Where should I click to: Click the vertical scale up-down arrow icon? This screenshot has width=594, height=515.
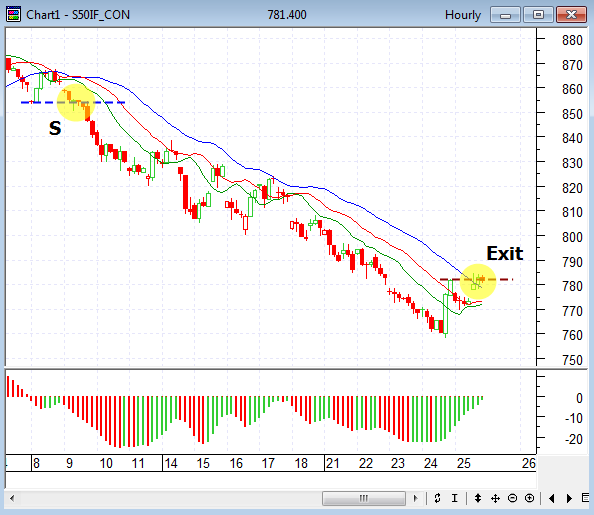point(478,498)
